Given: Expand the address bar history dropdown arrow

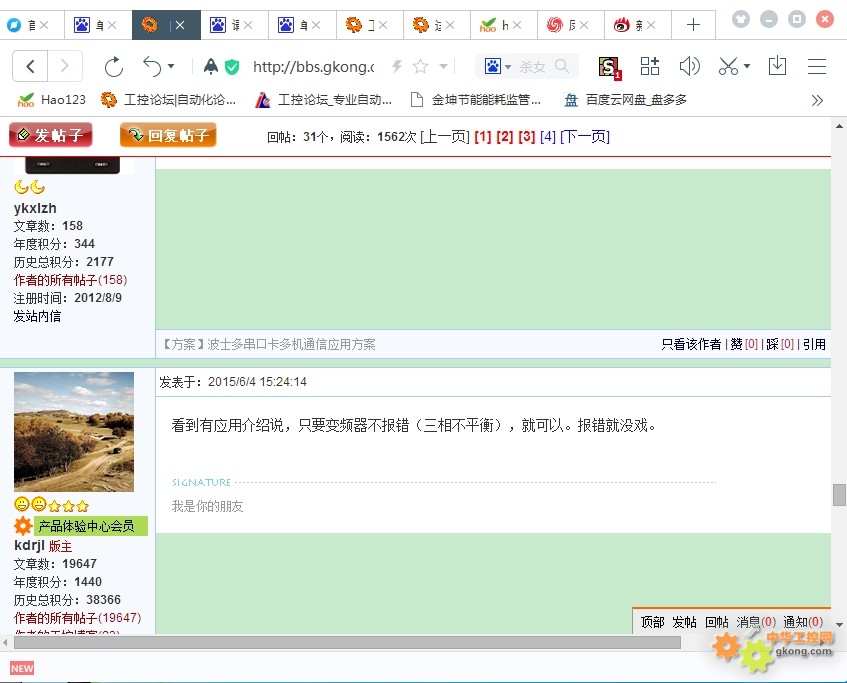Looking at the screenshot, I should click(x=443, y=66).
